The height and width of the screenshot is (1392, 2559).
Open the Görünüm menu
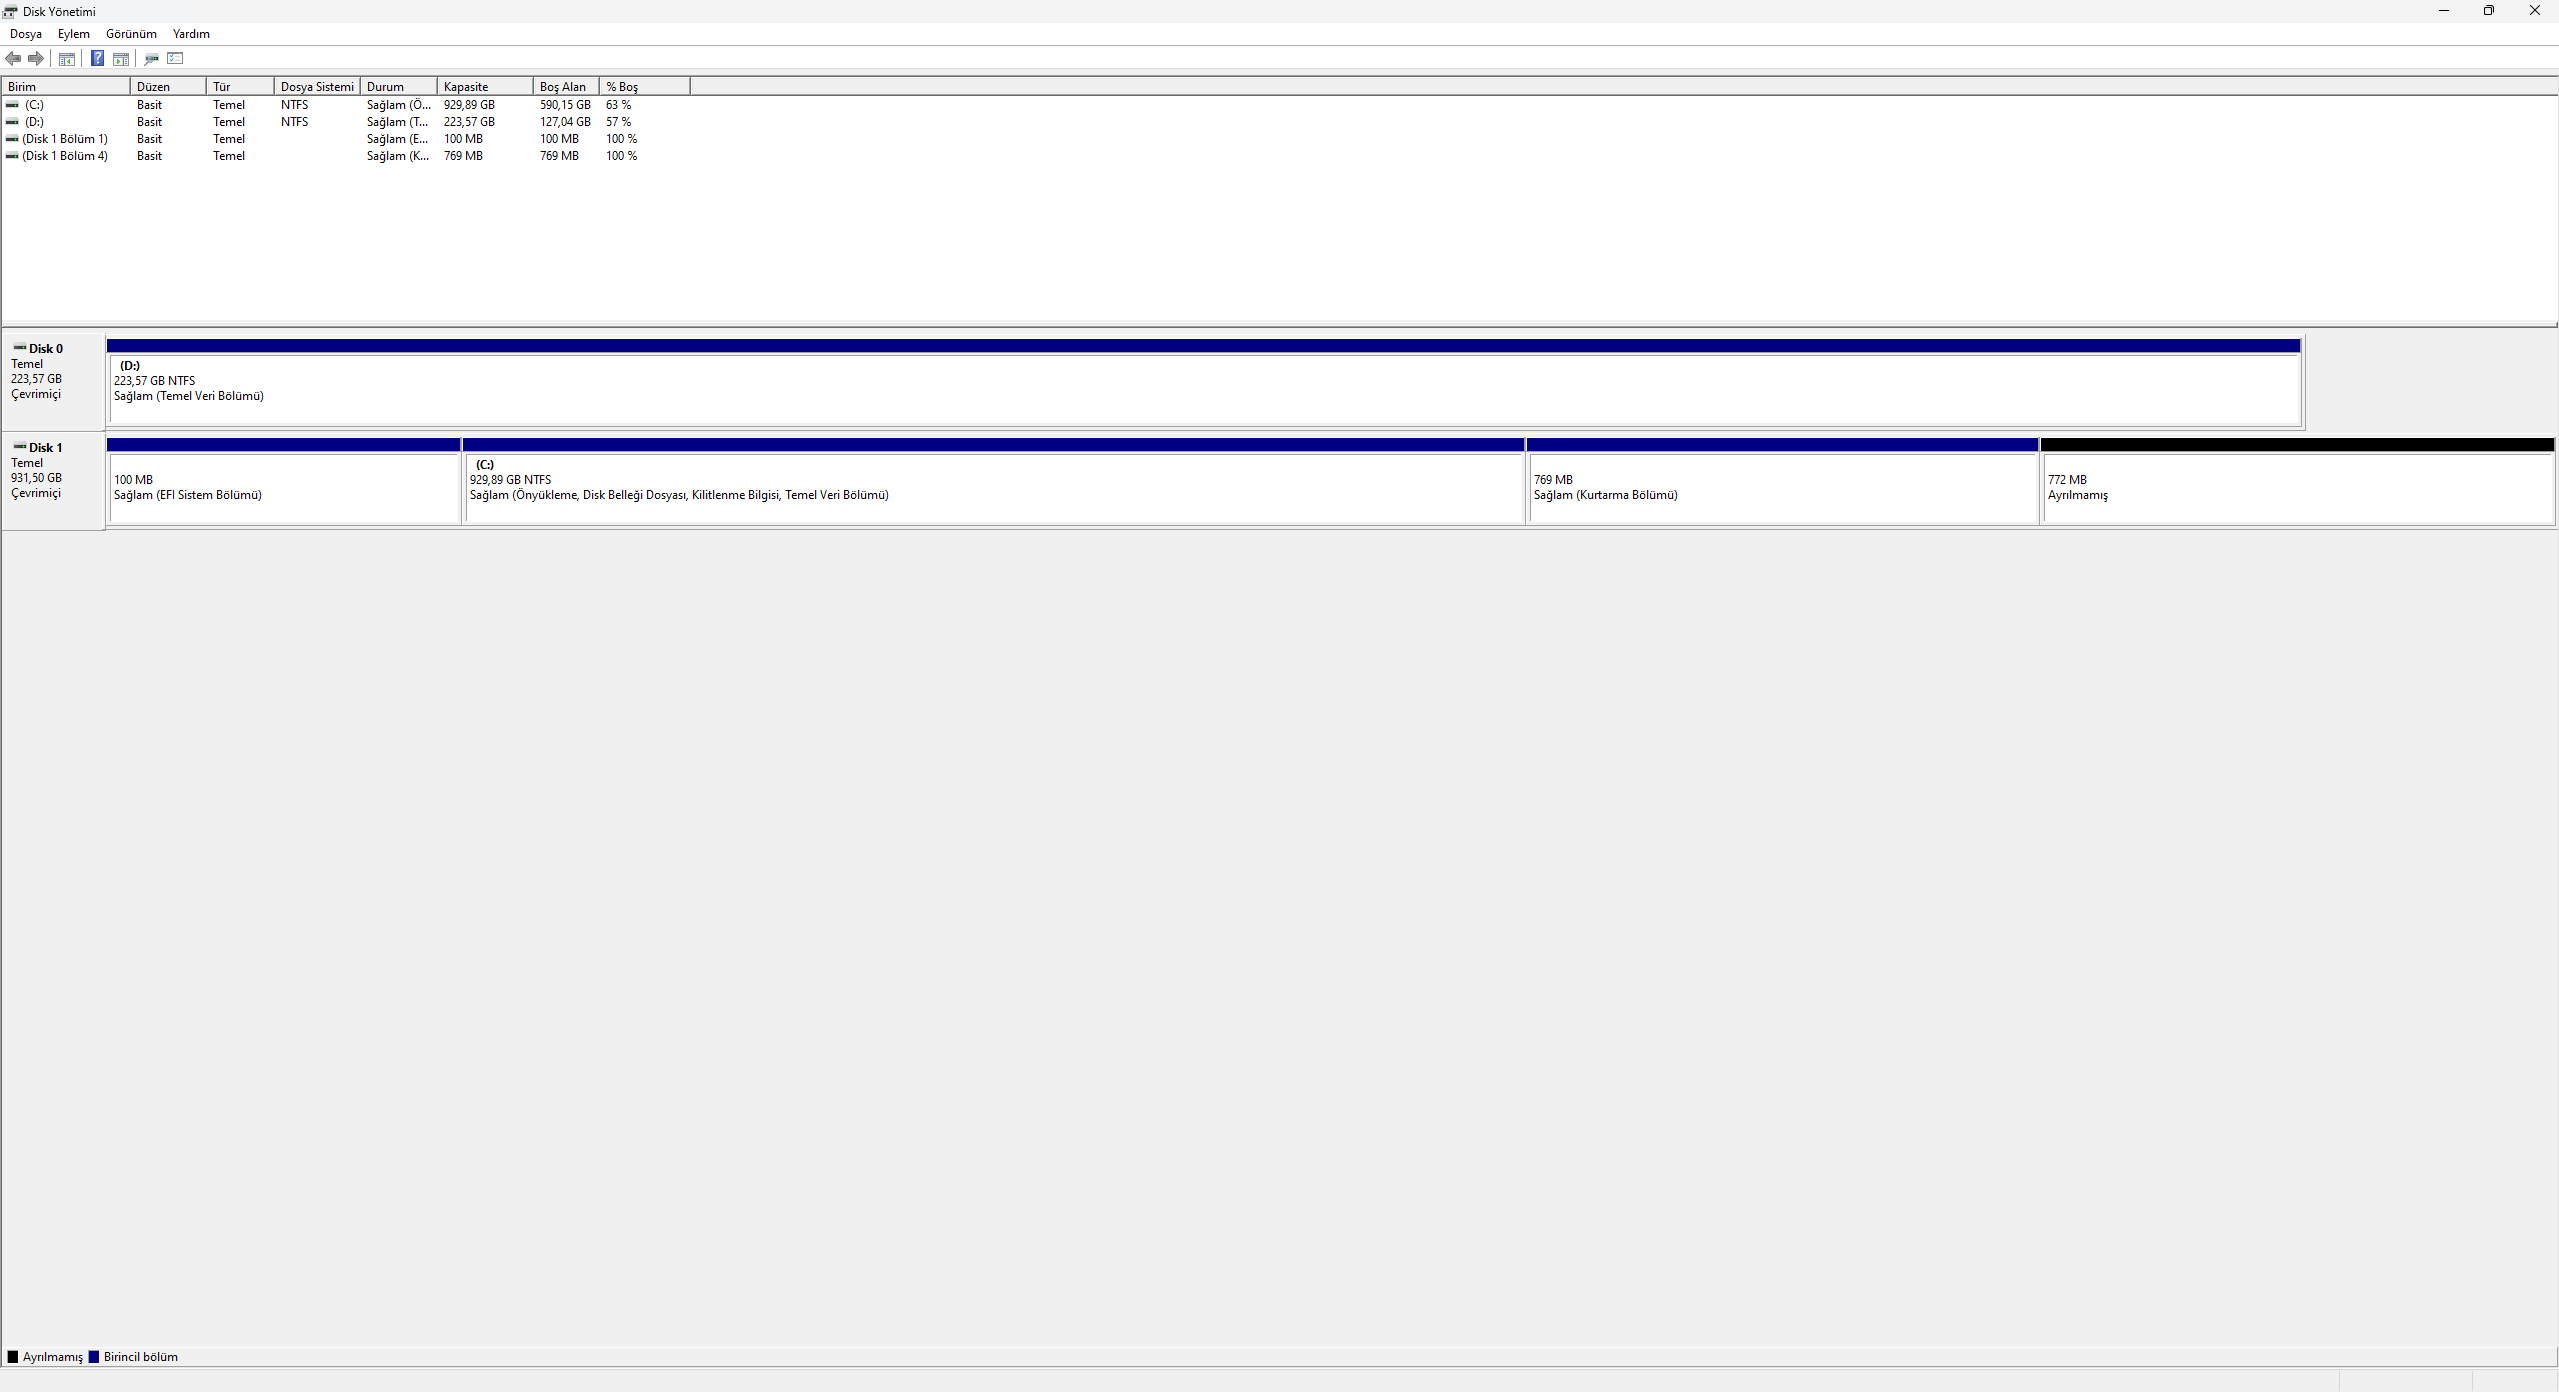tap(131, 34)
